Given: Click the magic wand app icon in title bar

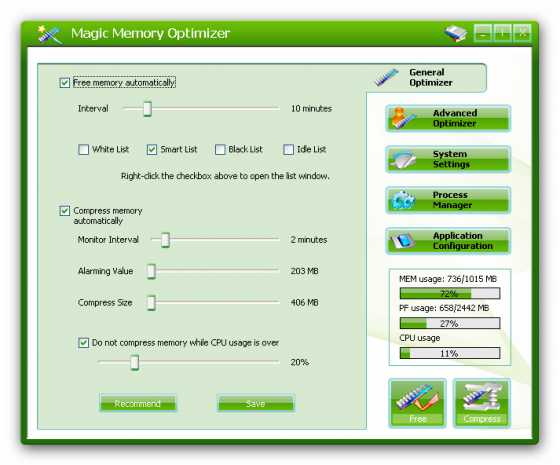Looking at the screenshot, I should (50, 34).
